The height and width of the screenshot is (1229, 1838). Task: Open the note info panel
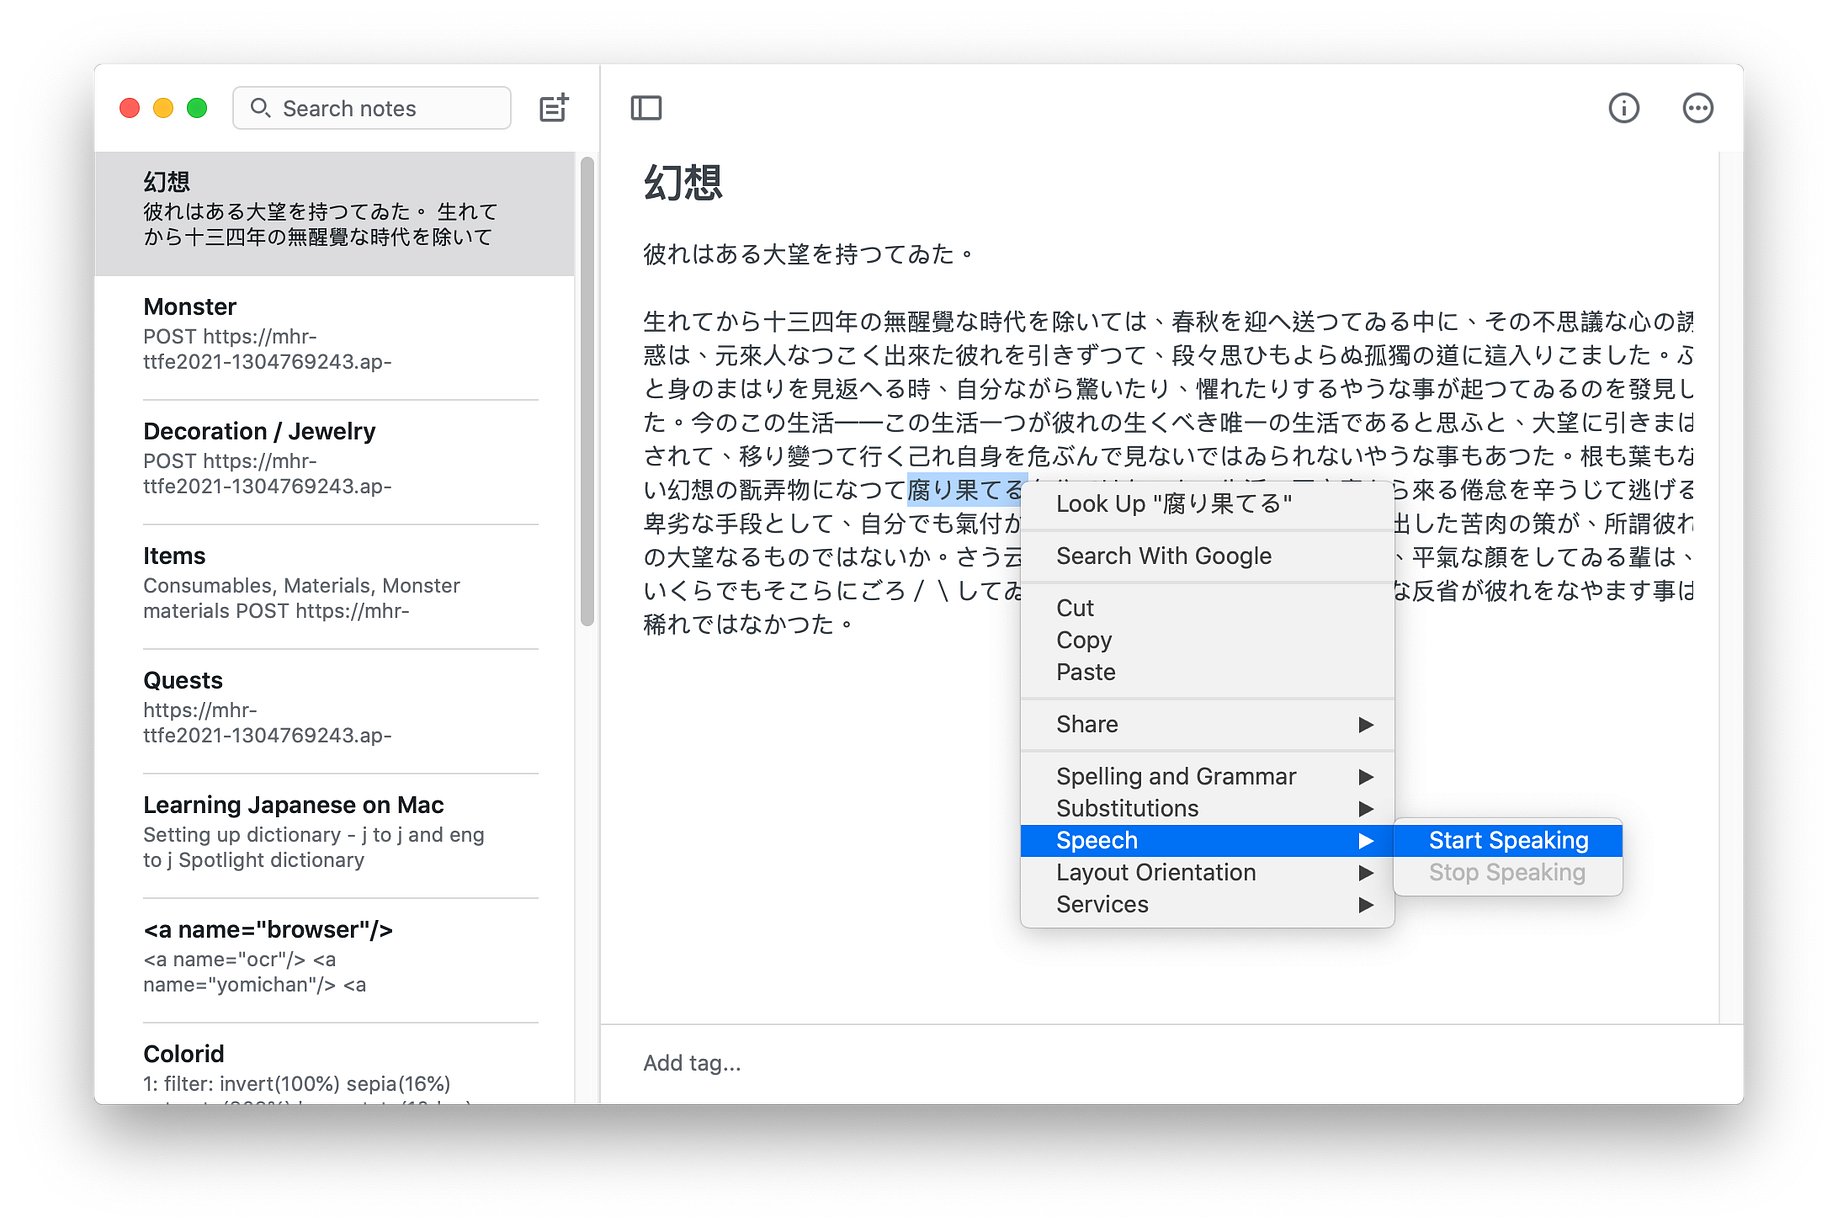click(1623, 107)
